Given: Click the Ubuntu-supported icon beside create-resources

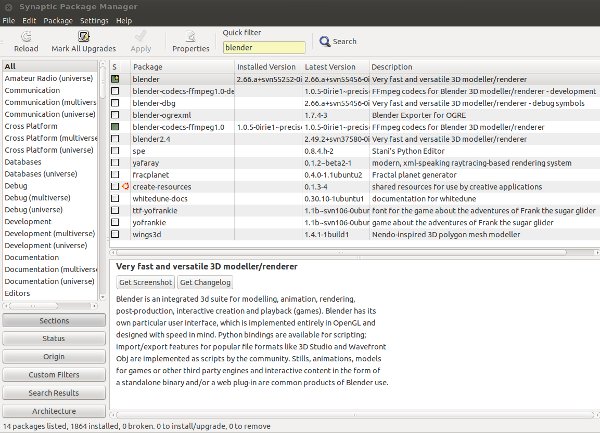Looking at the screenshot, I should click(x=125, y=186).
